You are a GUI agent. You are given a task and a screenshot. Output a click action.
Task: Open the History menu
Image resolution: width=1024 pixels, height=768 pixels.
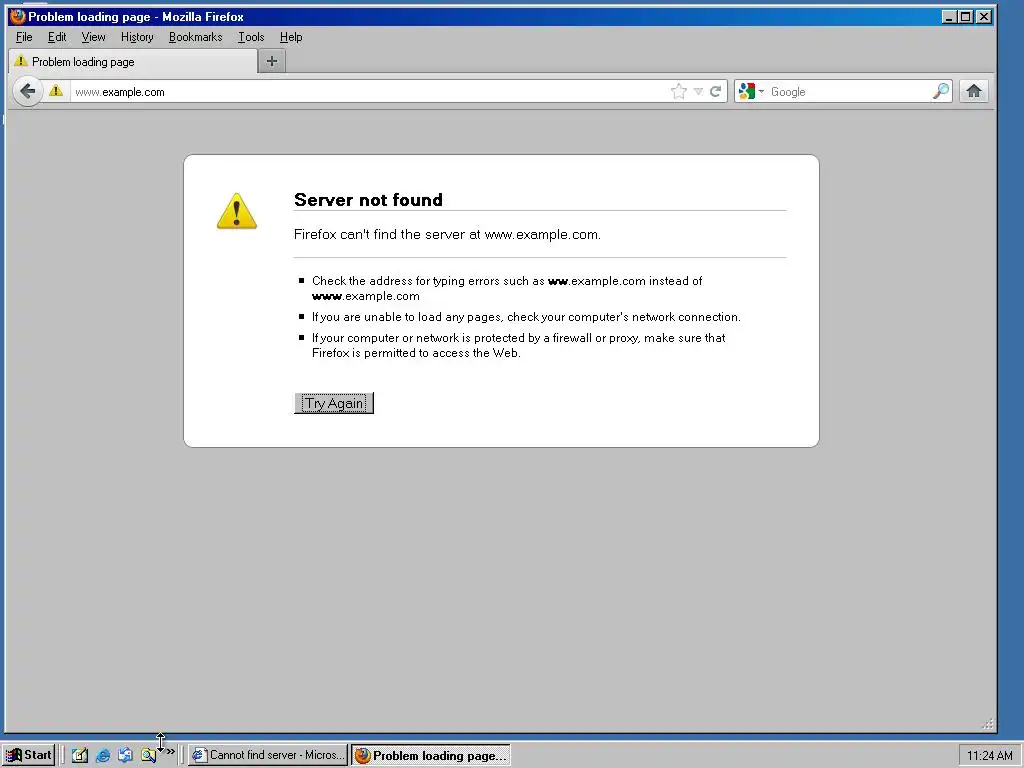137,37
